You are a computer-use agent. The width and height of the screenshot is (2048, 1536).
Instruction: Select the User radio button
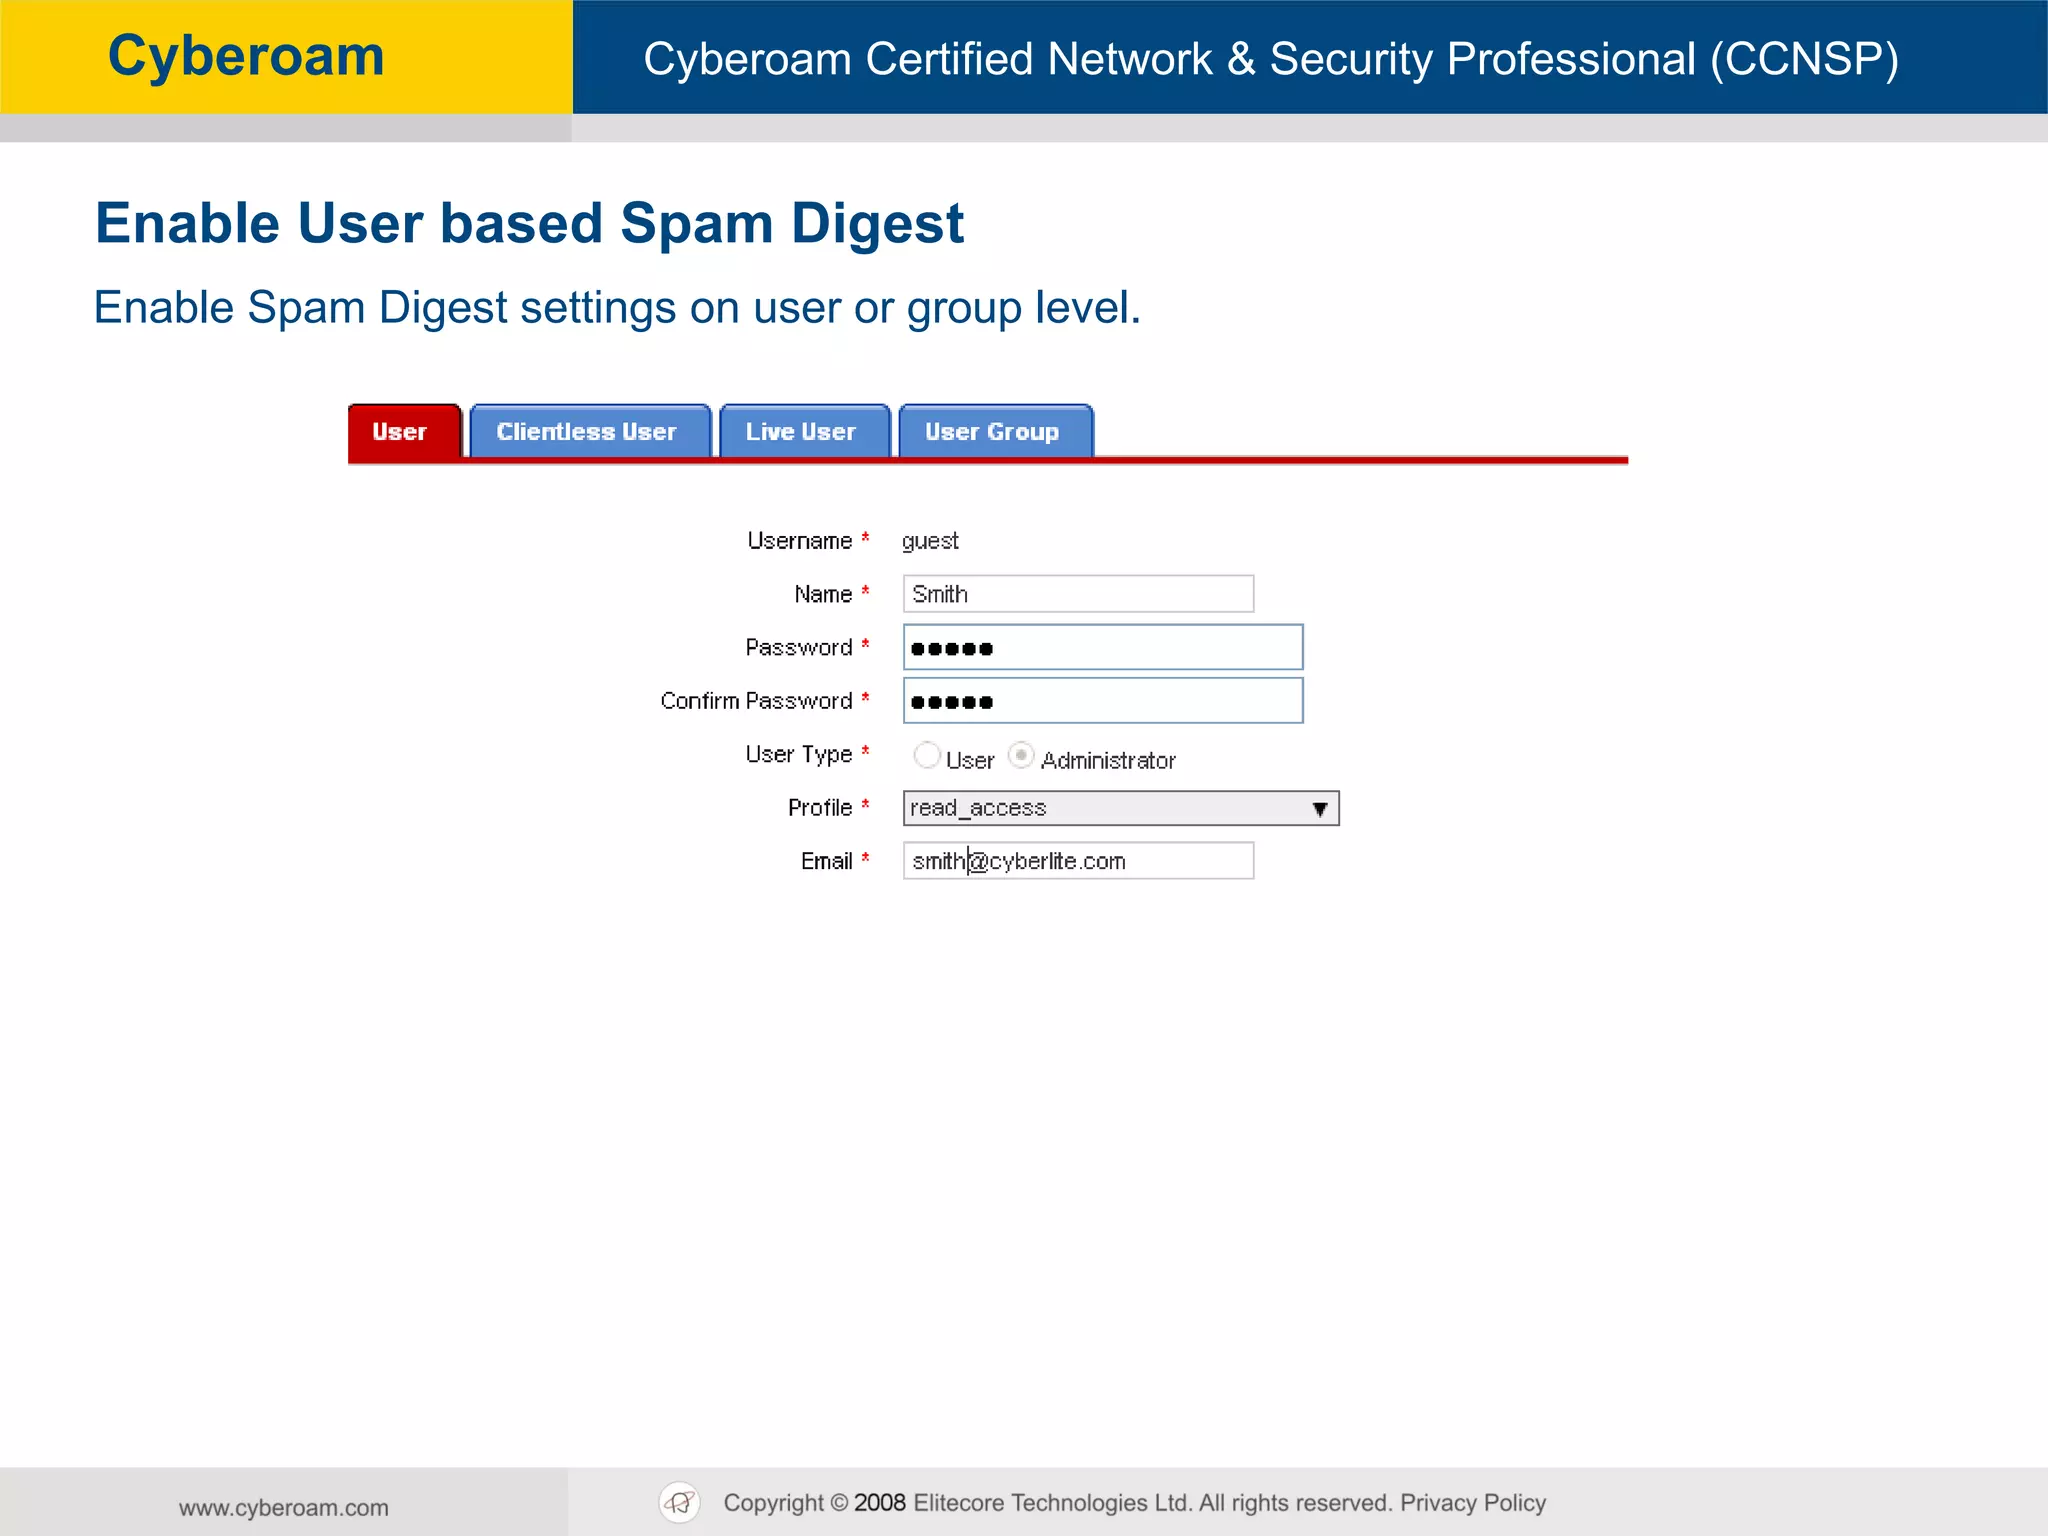click(x=927, y=755)
